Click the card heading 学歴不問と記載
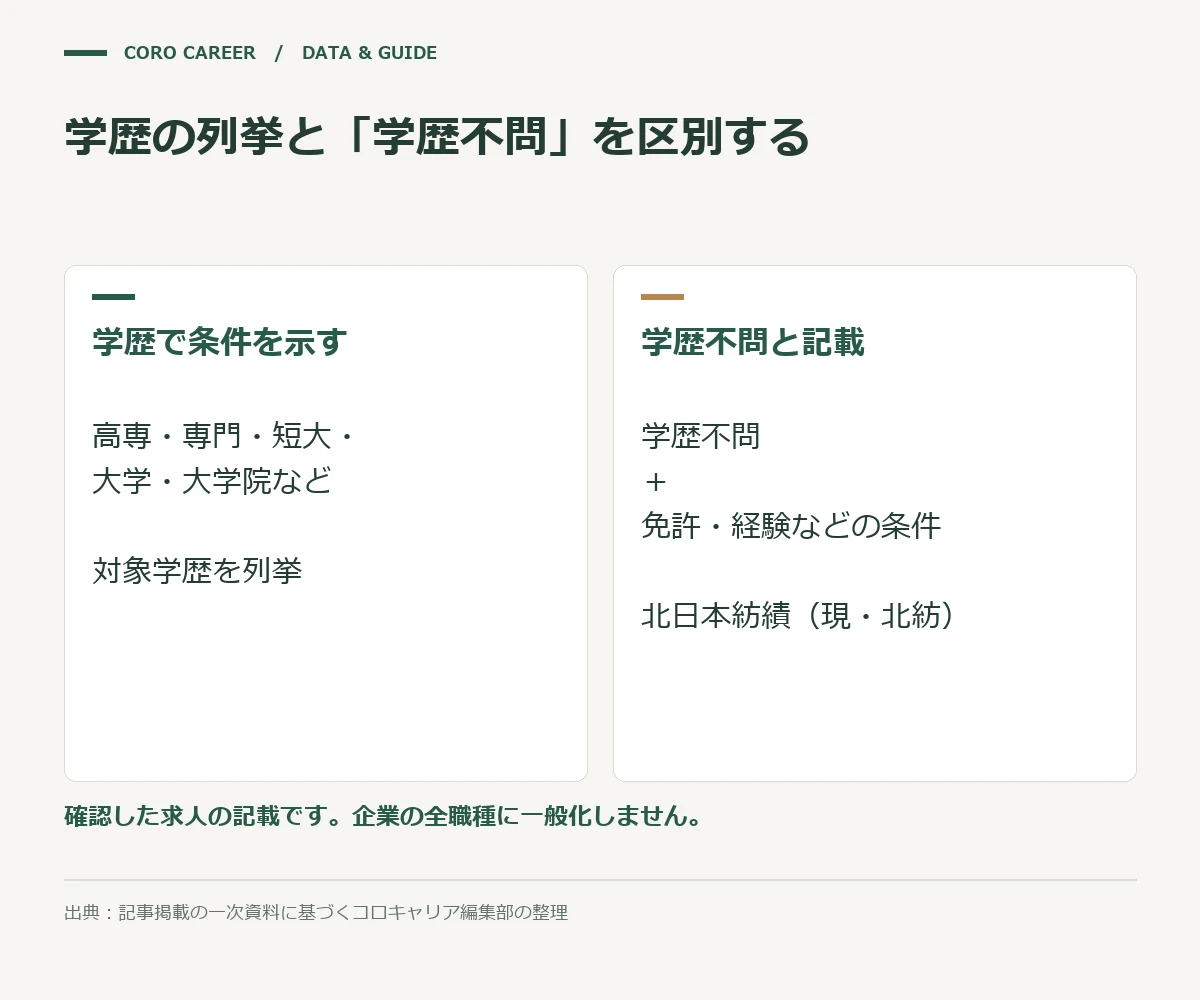1200x1000 pixels. [752, 342]
